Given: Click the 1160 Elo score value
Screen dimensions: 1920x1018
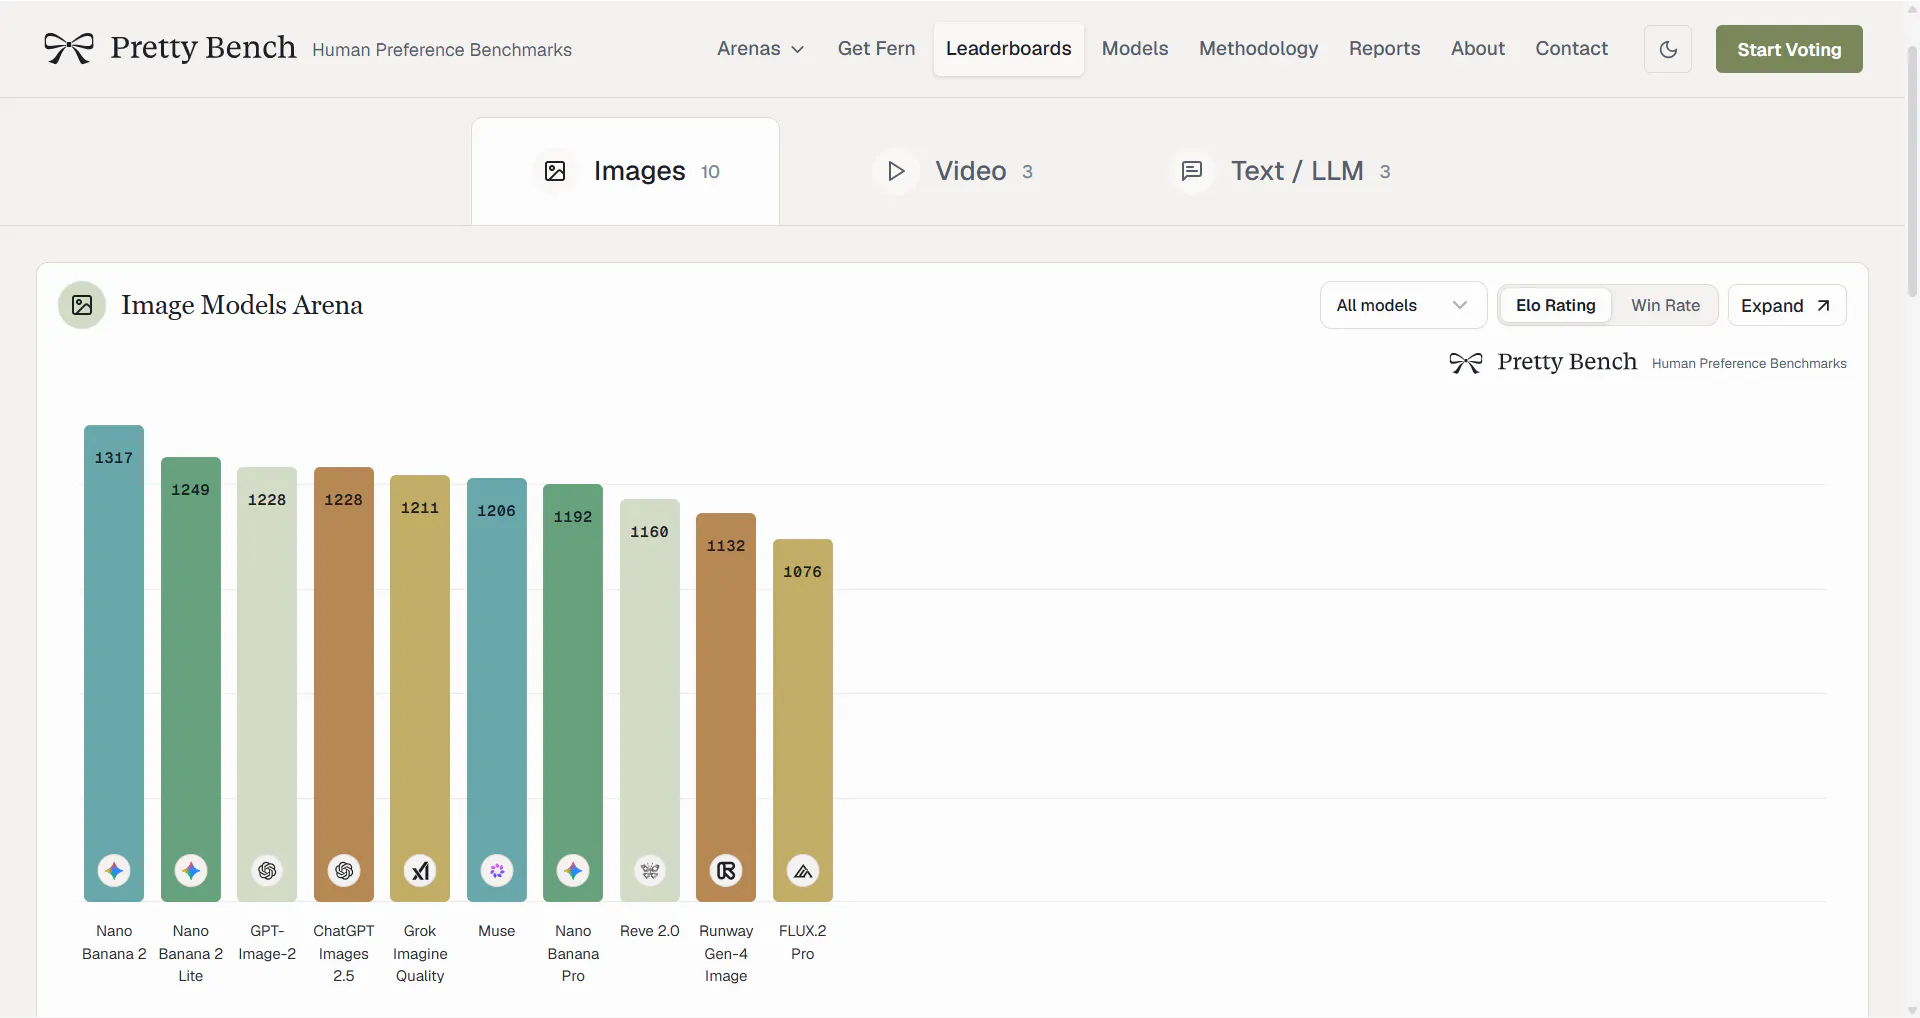Looking at the screenshot, I should pos(650,532).
